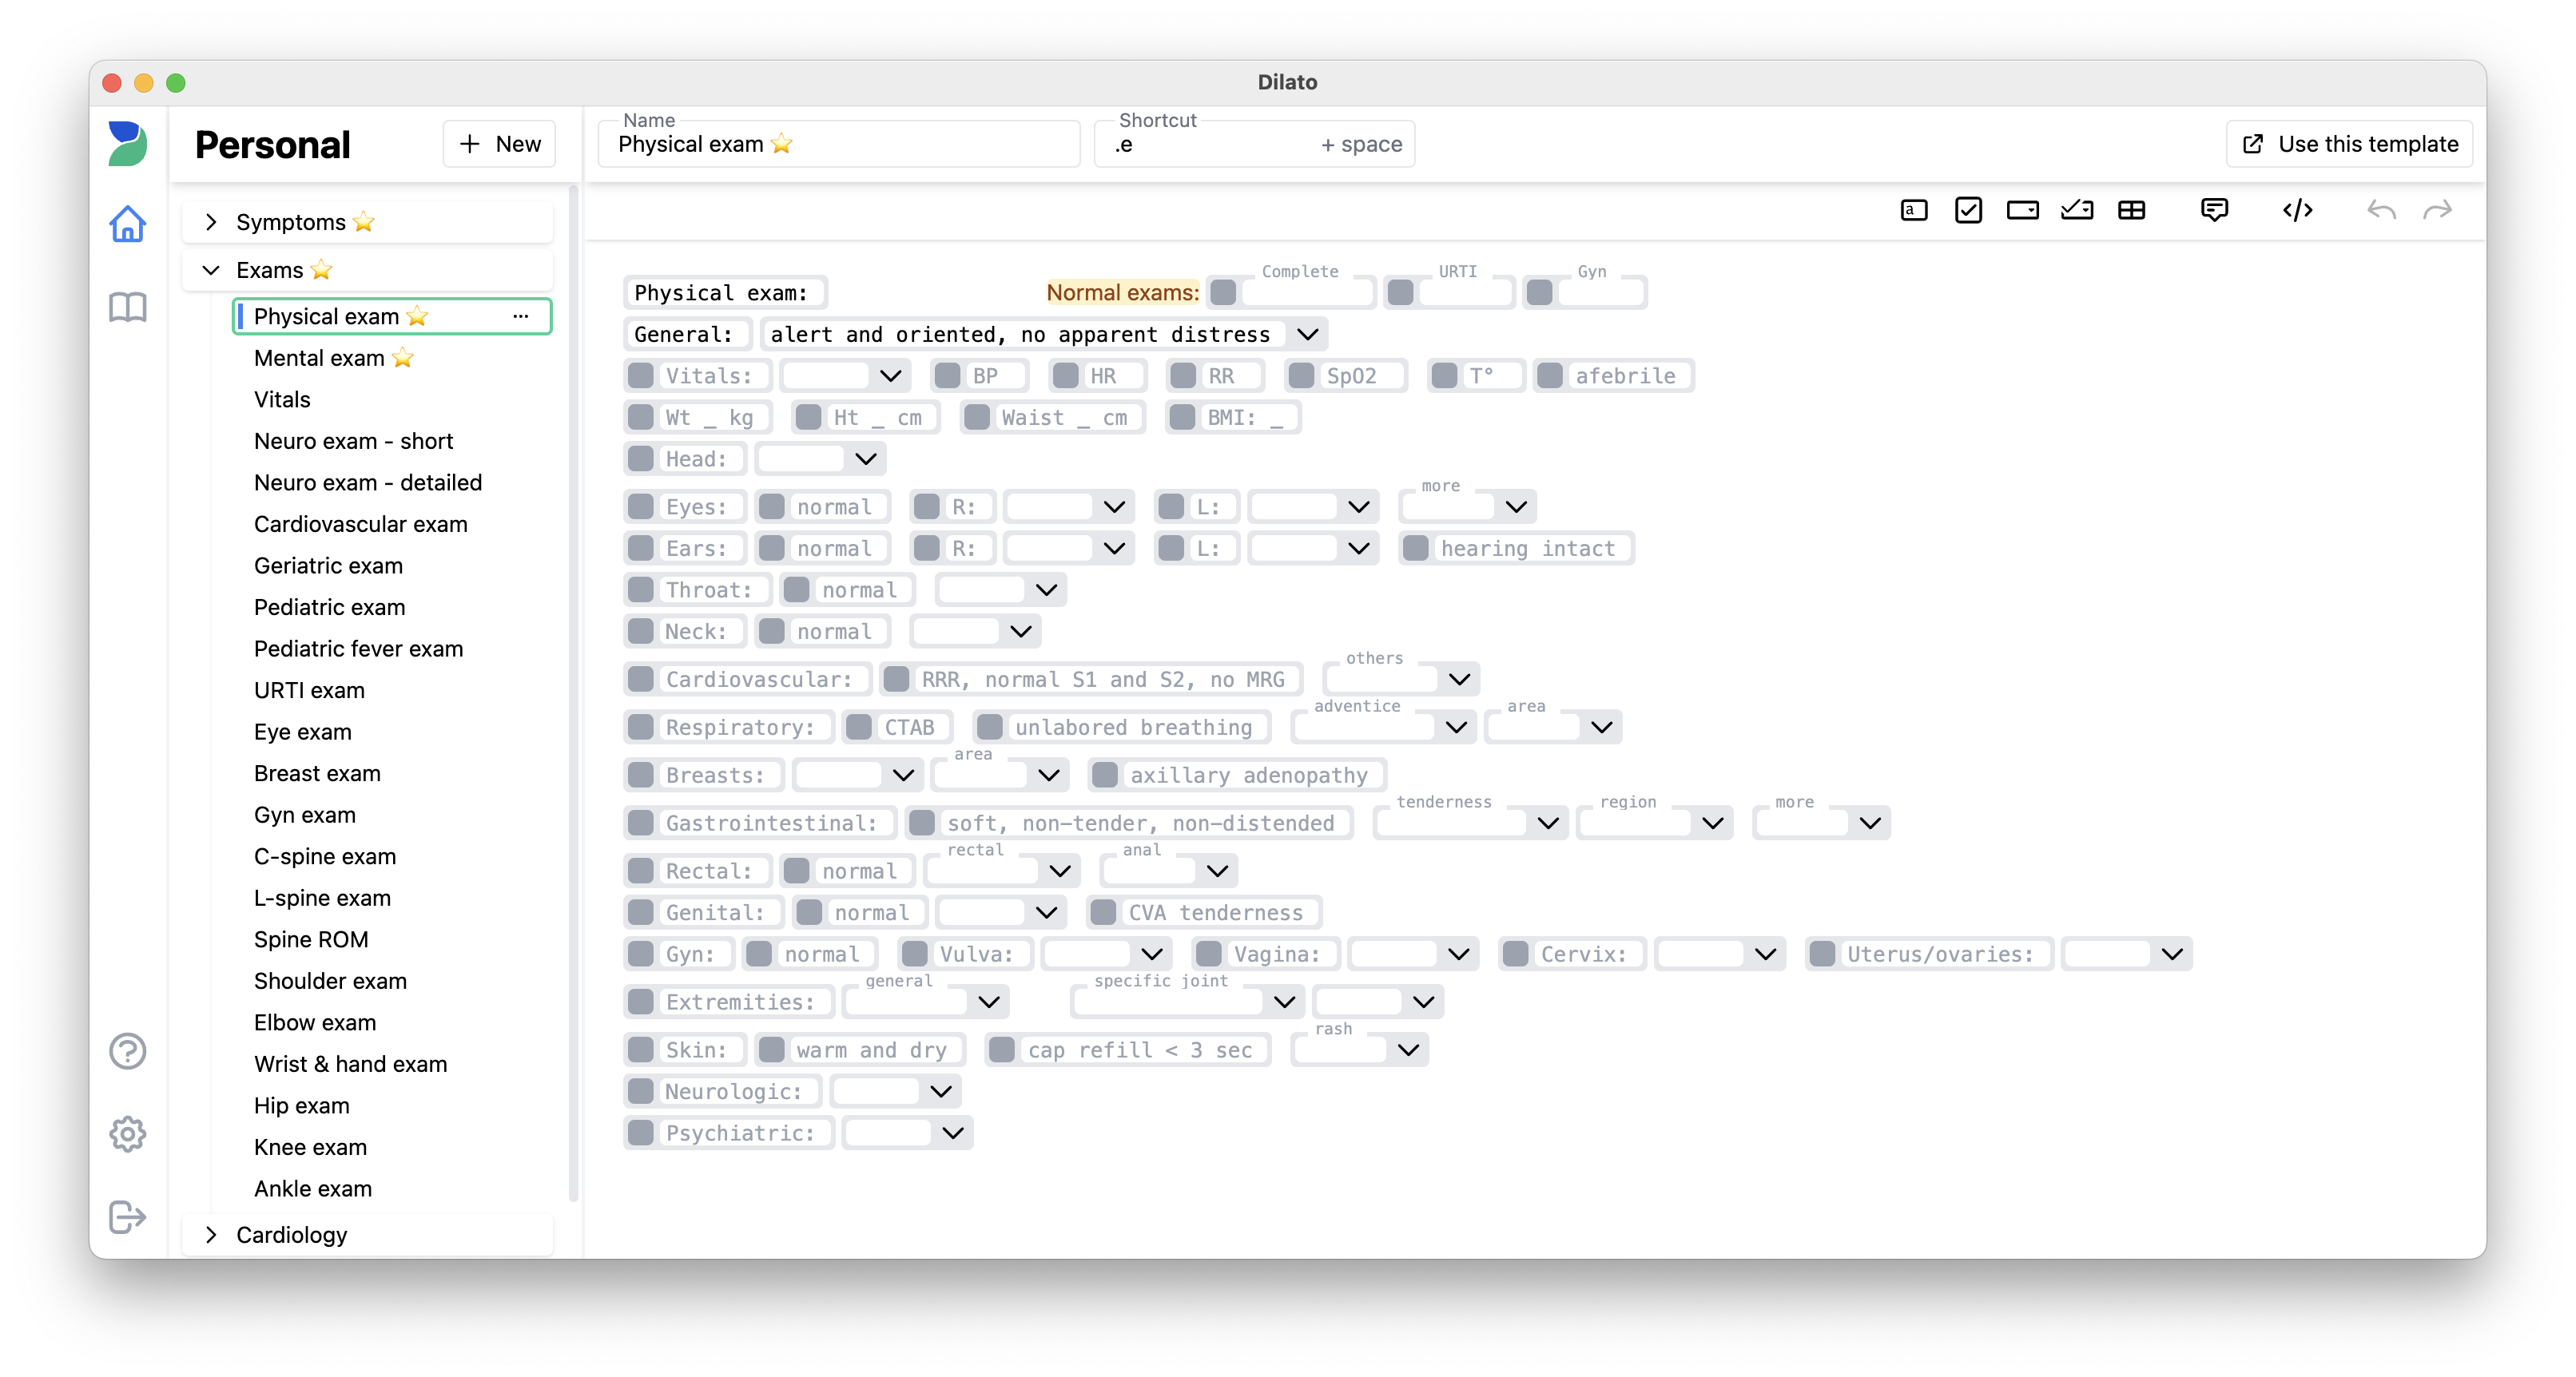Click the Physical exam name input field
The width and height of the screenshot is (2576, 1377).
852,143
